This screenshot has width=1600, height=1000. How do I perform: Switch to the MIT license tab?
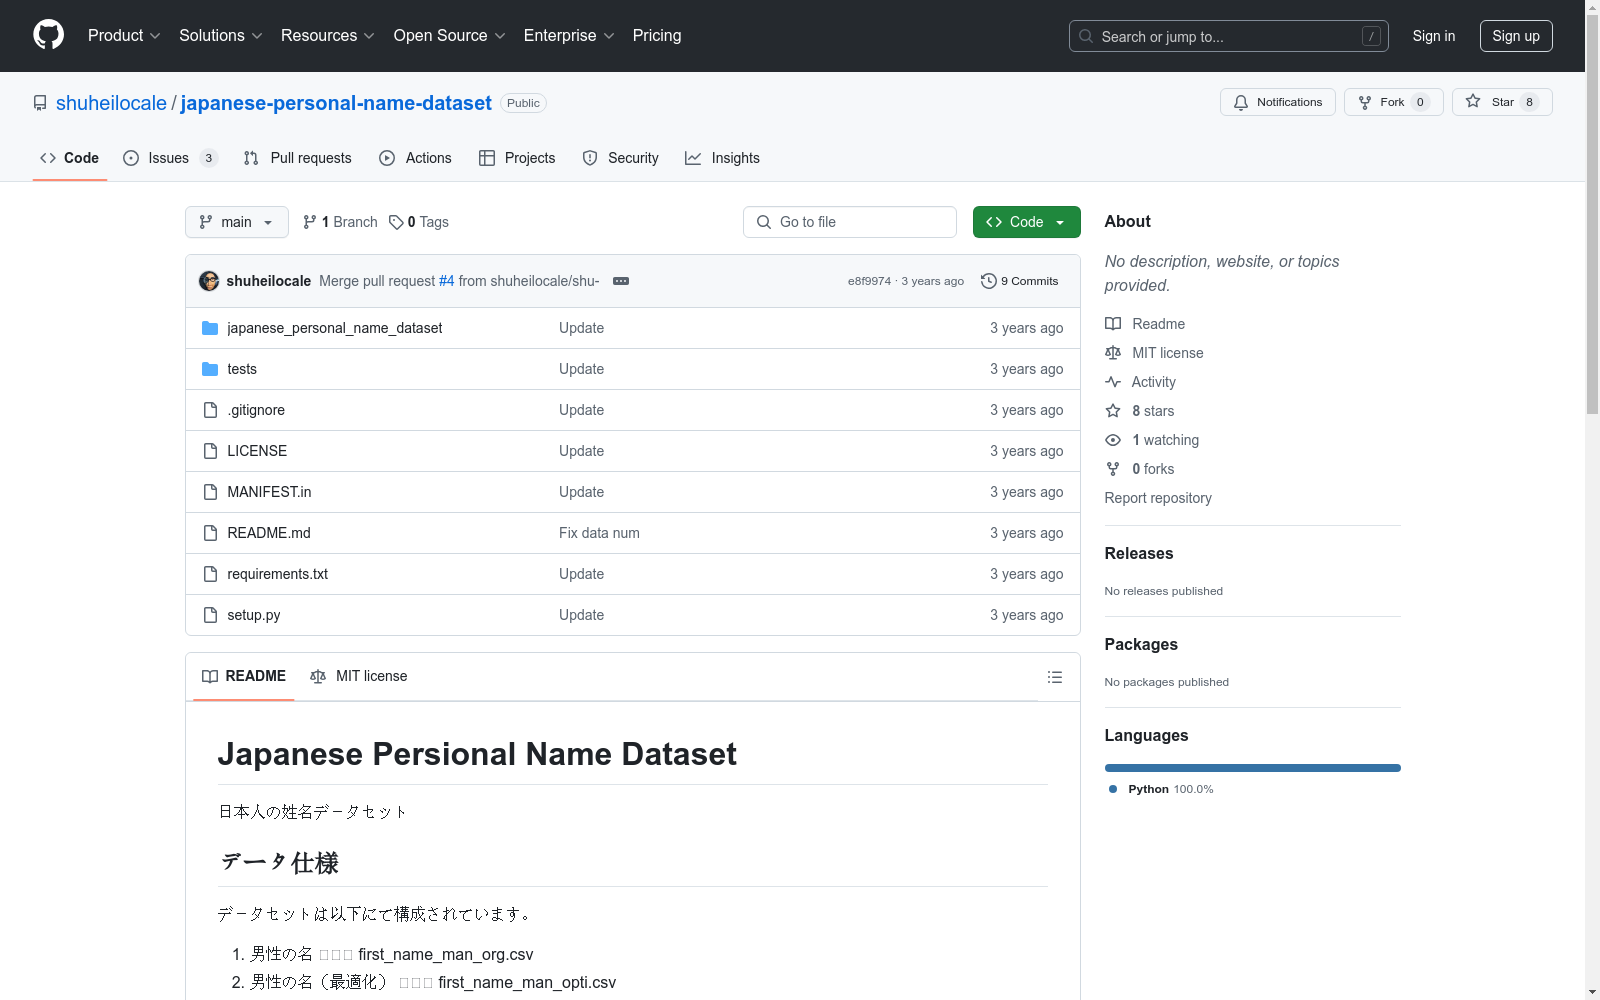pos(359,676)
